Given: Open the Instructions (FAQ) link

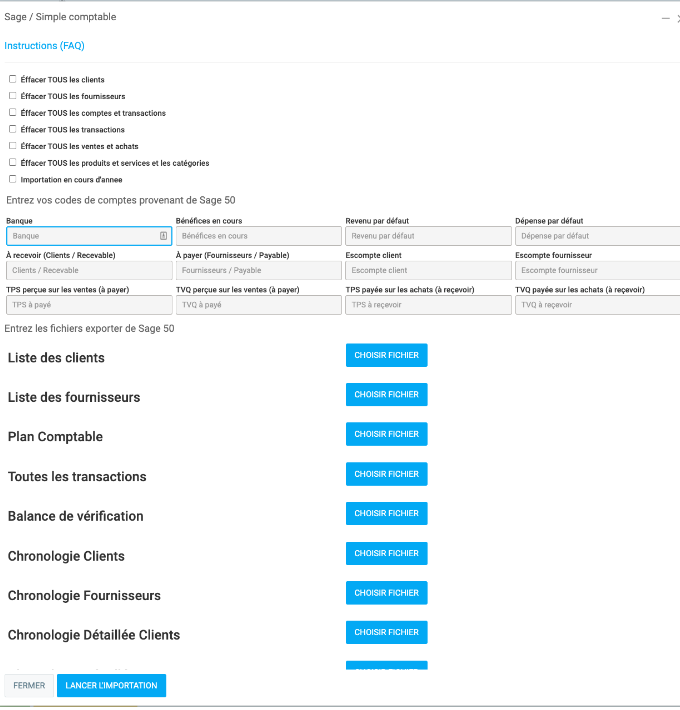Looking at the screenshot, I should click(44, 46).
